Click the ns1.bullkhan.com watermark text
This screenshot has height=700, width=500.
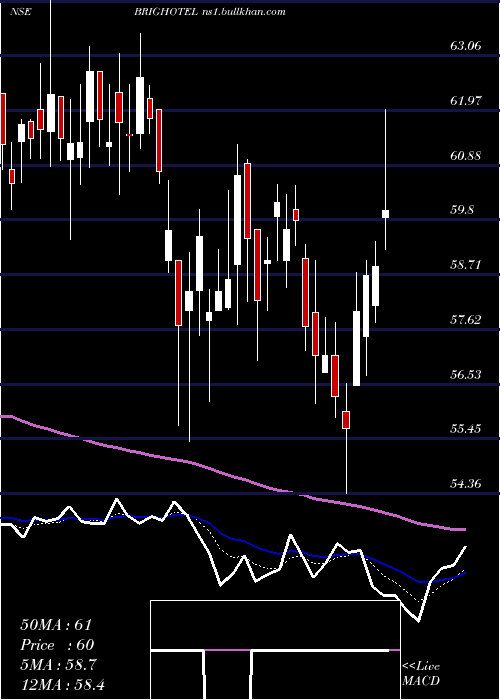(x=243, y=12)
